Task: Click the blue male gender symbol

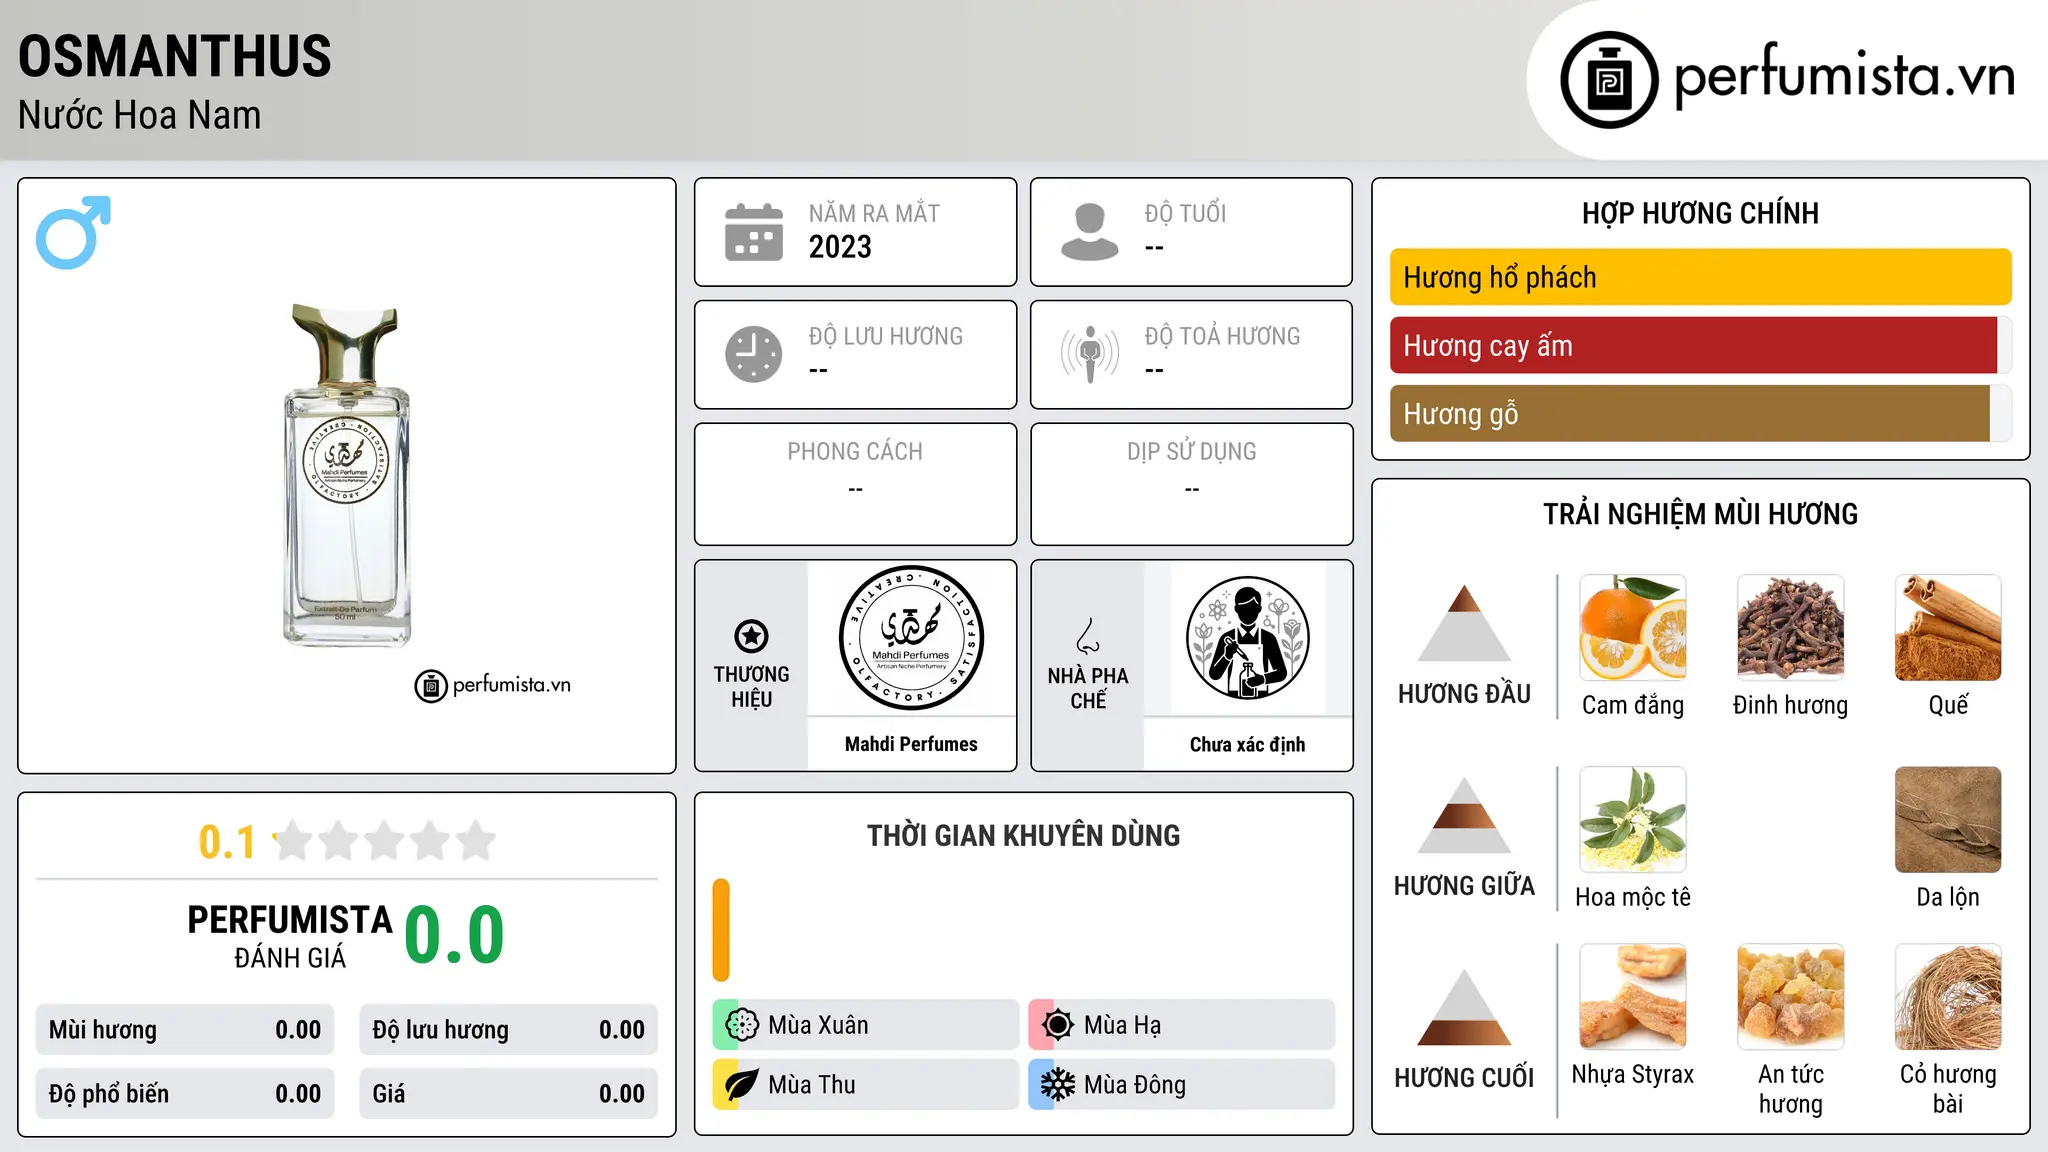Action: tap(73, 232)
